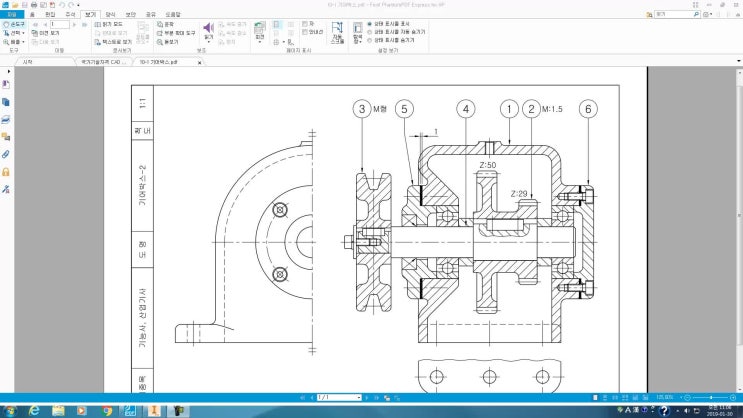Click the find search magnifier icon
The height and width of the screenshot is (418, 743).
pyautogui.click(x=696, y=15)
